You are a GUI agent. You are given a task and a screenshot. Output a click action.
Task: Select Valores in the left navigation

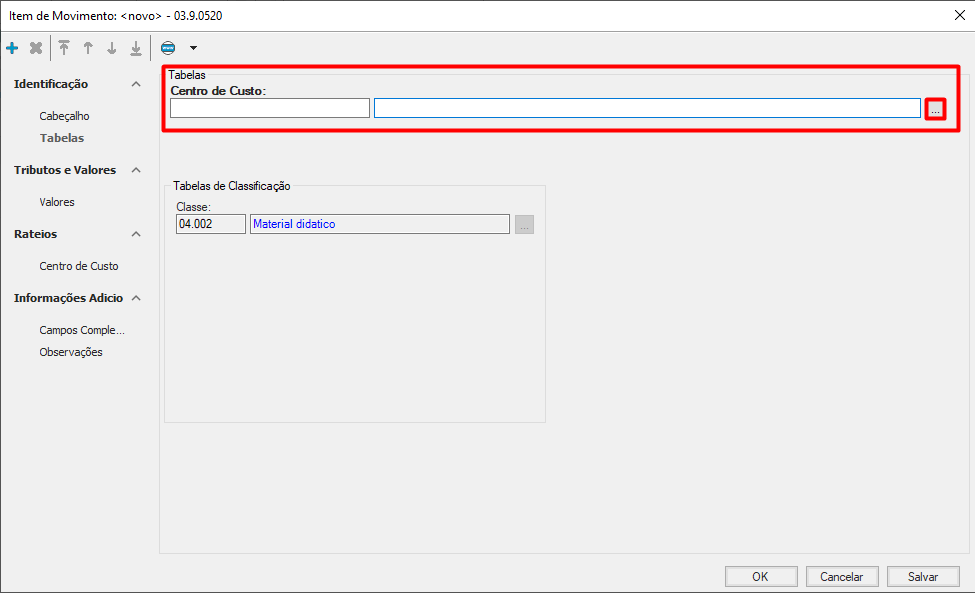click(x=57, y=202)
